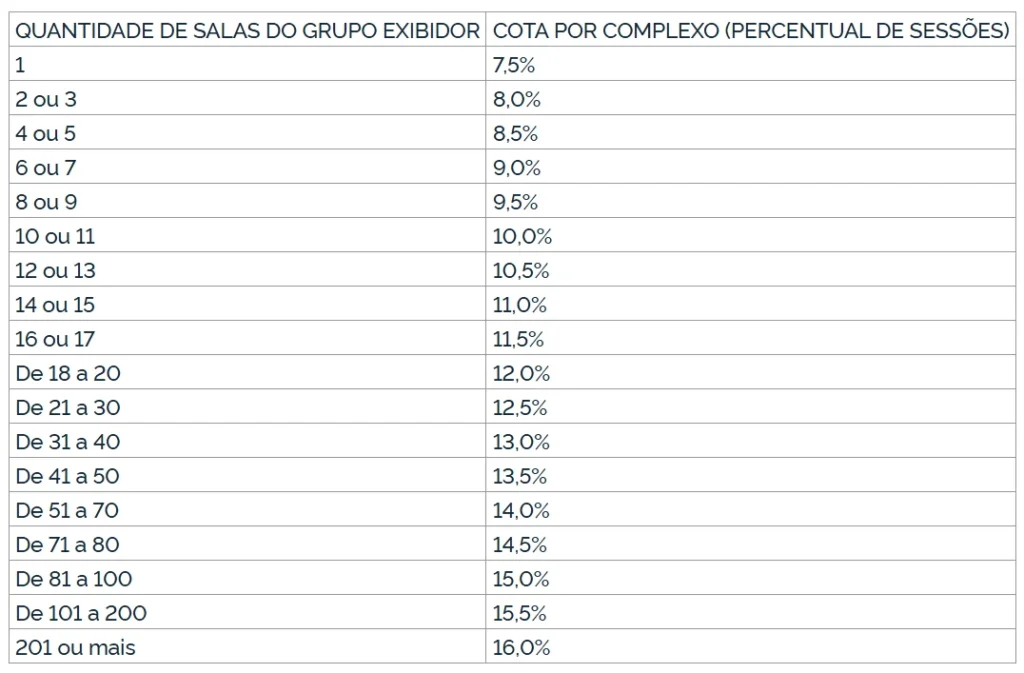Click the 'QUANTIDADE DE SALAS DO GRUPO EXIBIDOR' header
This screenshot has width=1024, height=673.
click(247, 31)
